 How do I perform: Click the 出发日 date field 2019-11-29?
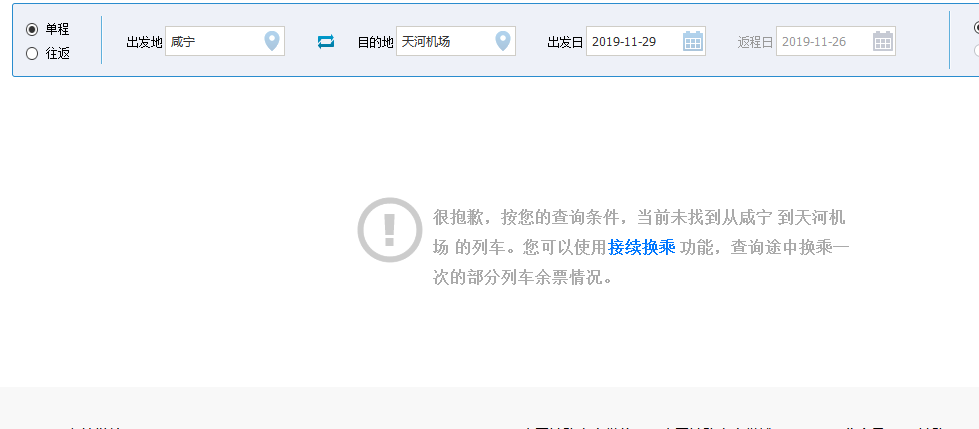[x=646, y=41]
